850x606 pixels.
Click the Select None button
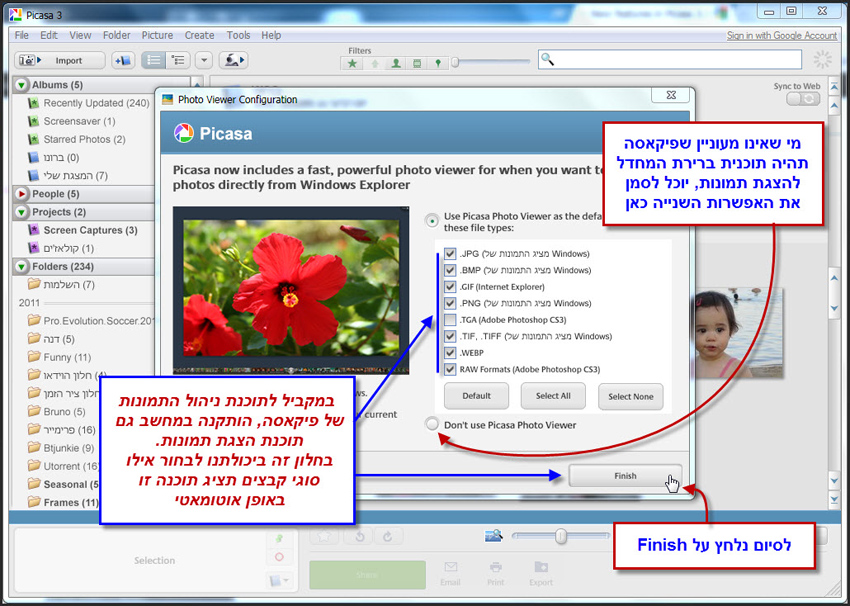pyautogui.click(x=630, y=396)
